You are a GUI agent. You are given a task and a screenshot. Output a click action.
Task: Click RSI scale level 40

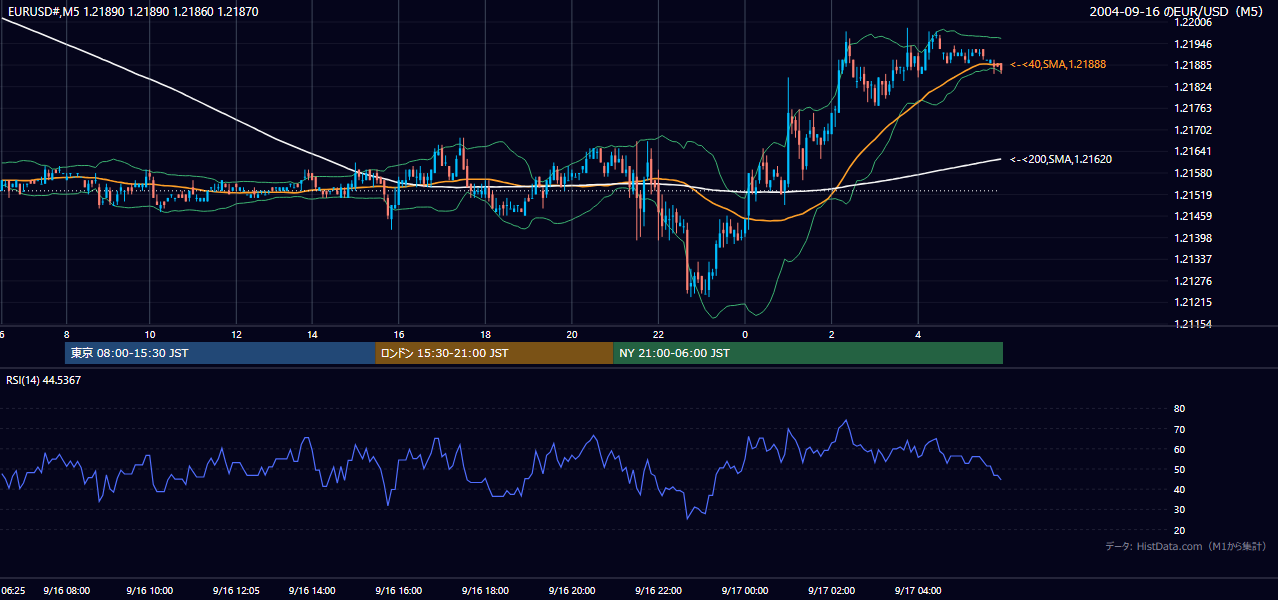[1179, 490]
